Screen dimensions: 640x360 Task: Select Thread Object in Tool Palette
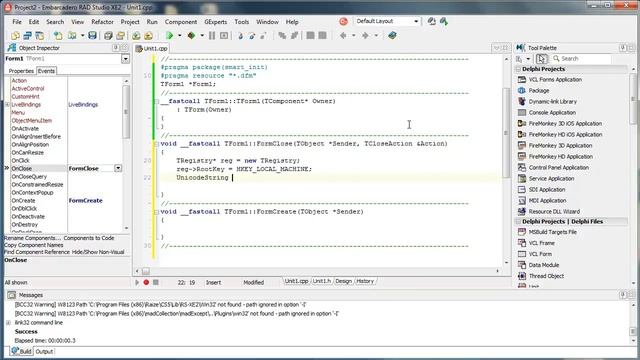(x=546, y=276)
